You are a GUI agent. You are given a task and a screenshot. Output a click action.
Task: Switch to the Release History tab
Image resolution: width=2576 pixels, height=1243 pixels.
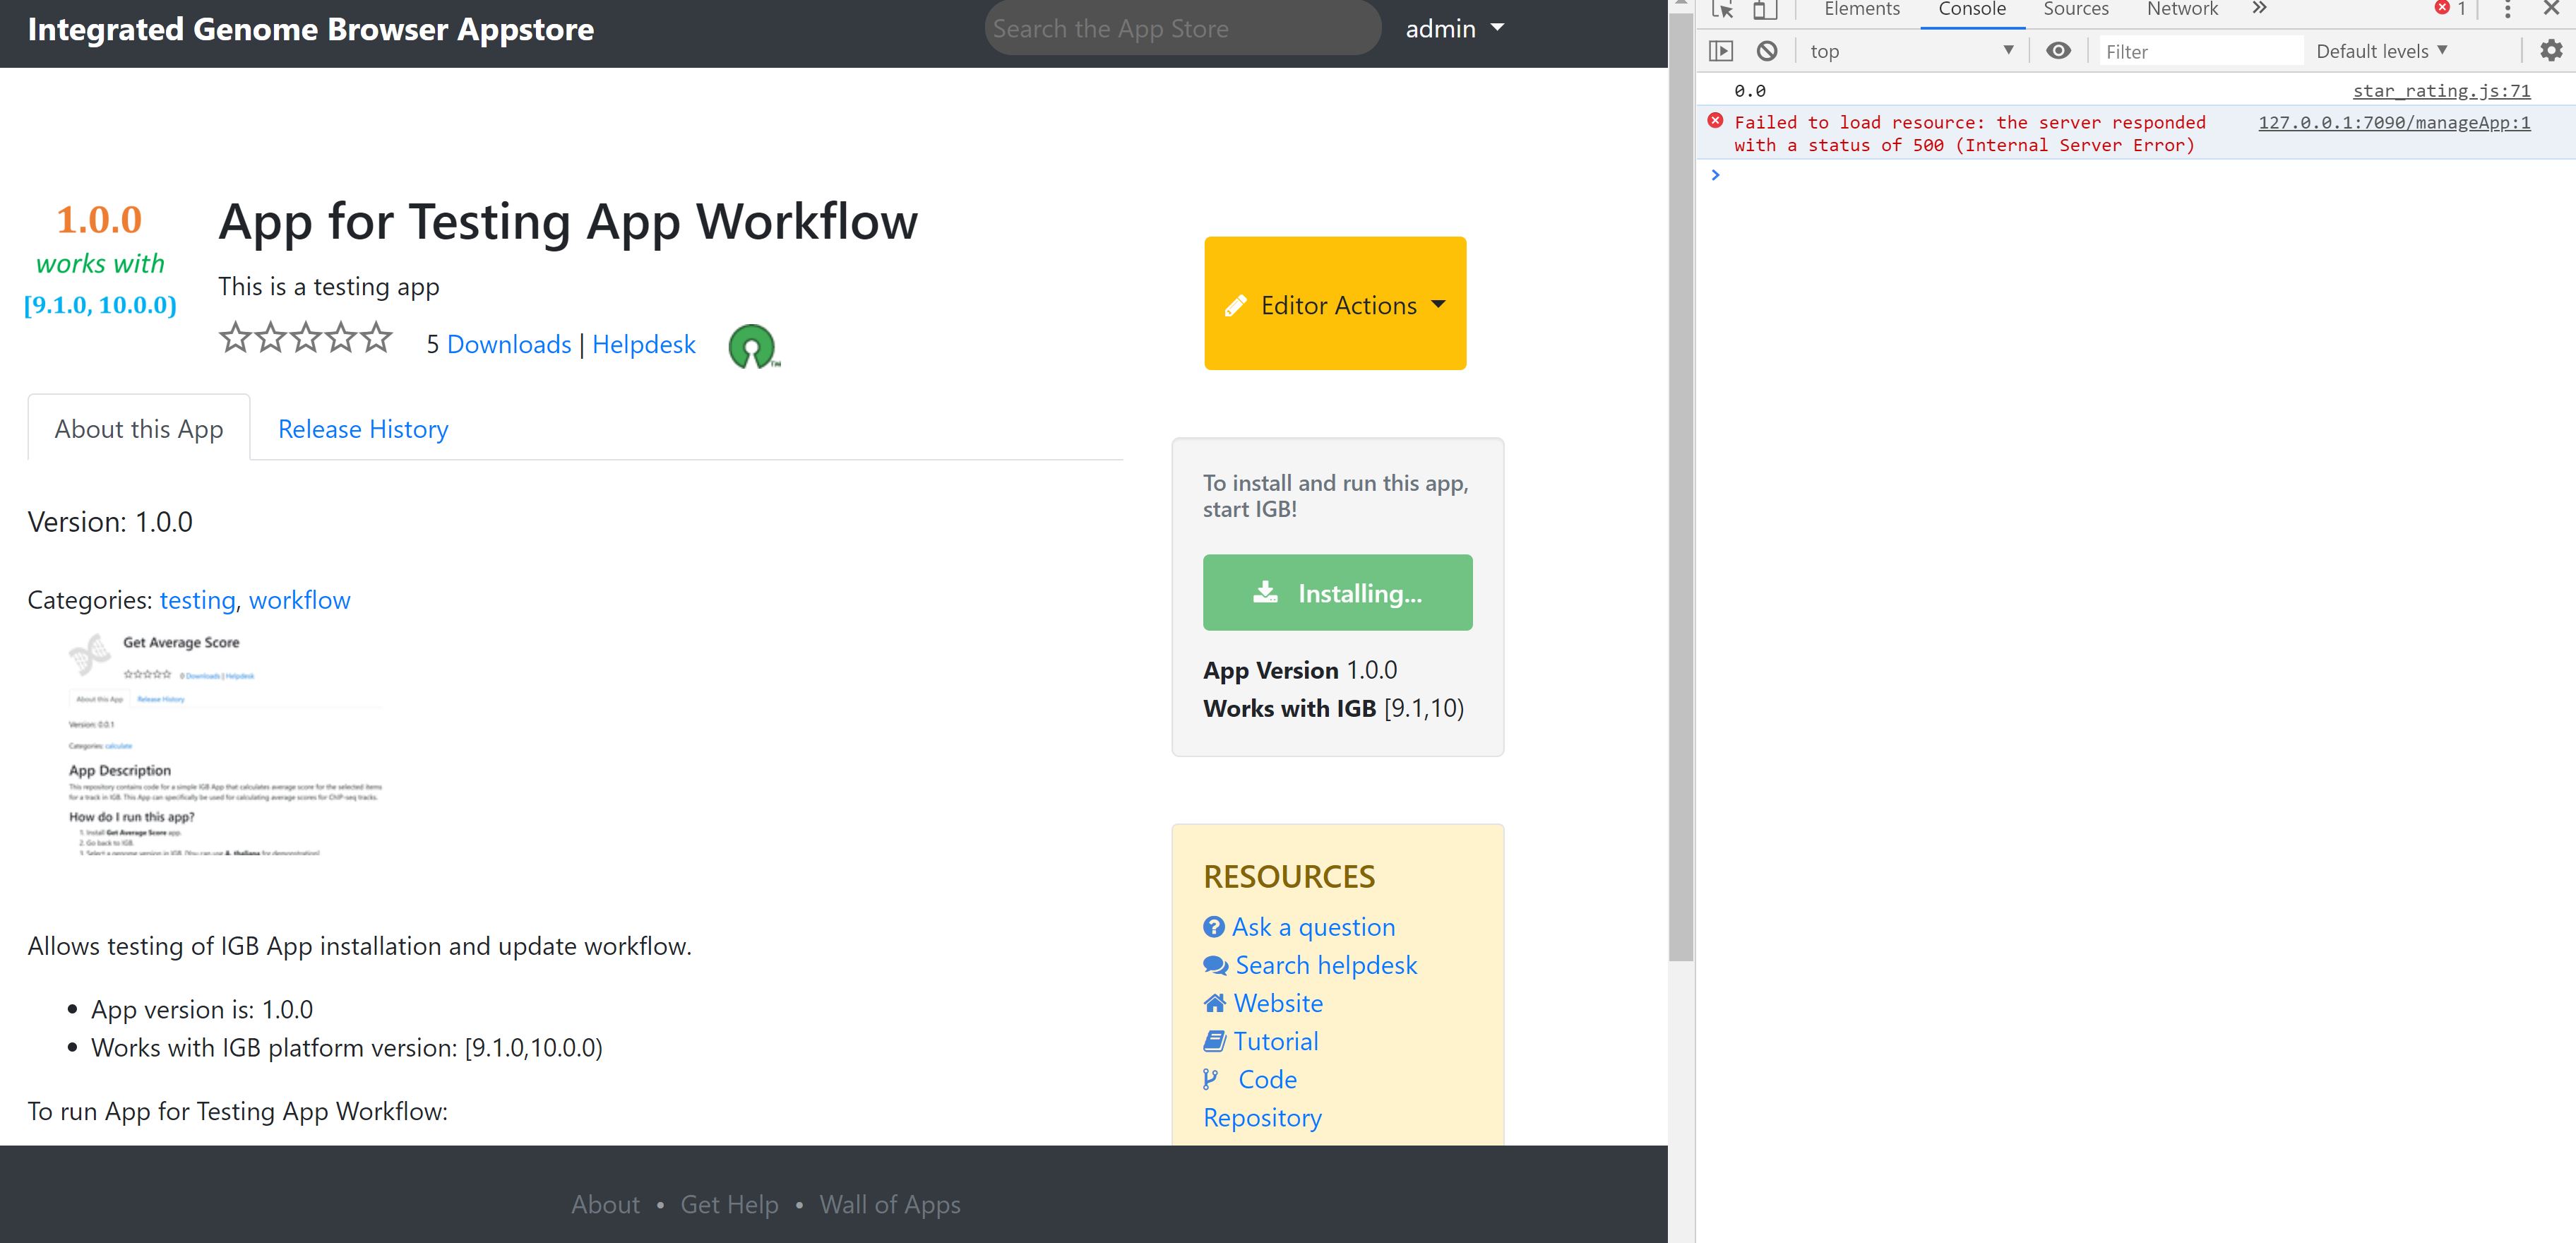pyautogui.click(x=363, y=429)
